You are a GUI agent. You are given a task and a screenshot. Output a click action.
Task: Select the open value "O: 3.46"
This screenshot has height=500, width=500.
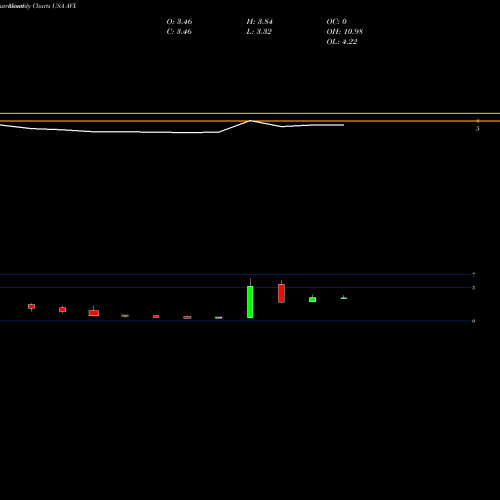click(x=179, y=22)
